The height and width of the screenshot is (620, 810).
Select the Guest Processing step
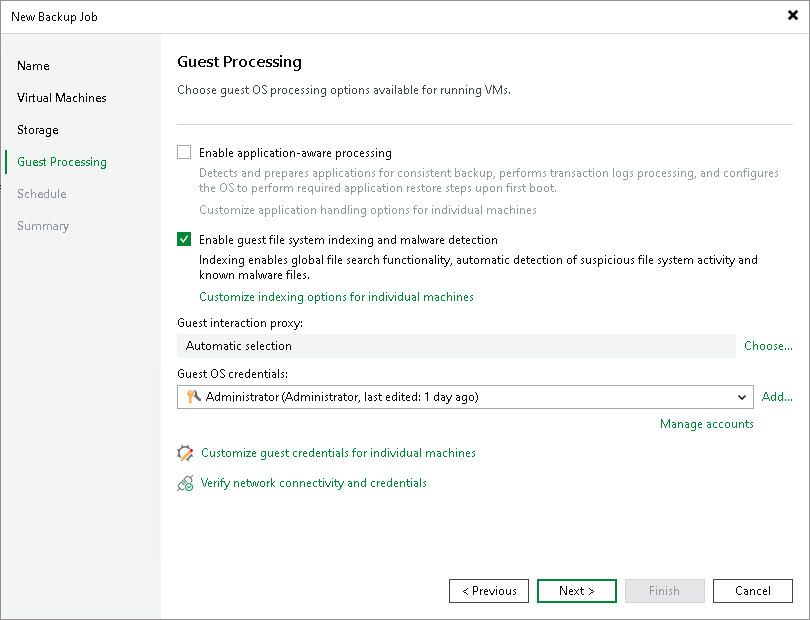pyautogui.click(x=61, y=162)
